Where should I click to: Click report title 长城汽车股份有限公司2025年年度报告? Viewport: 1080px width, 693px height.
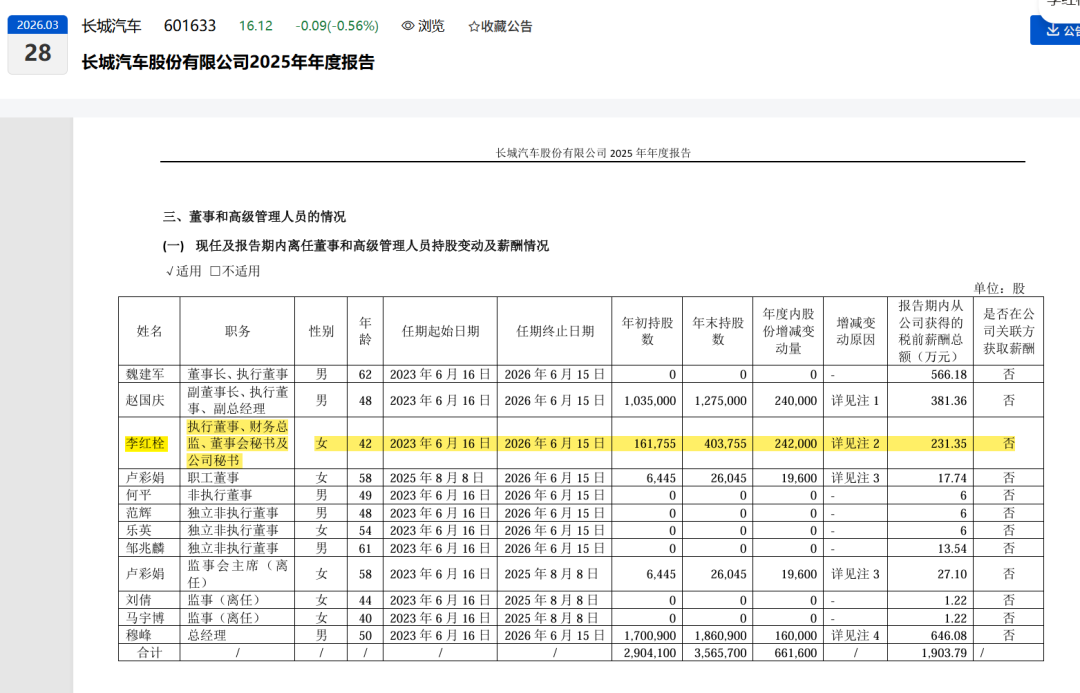click(x=228, y=62)
